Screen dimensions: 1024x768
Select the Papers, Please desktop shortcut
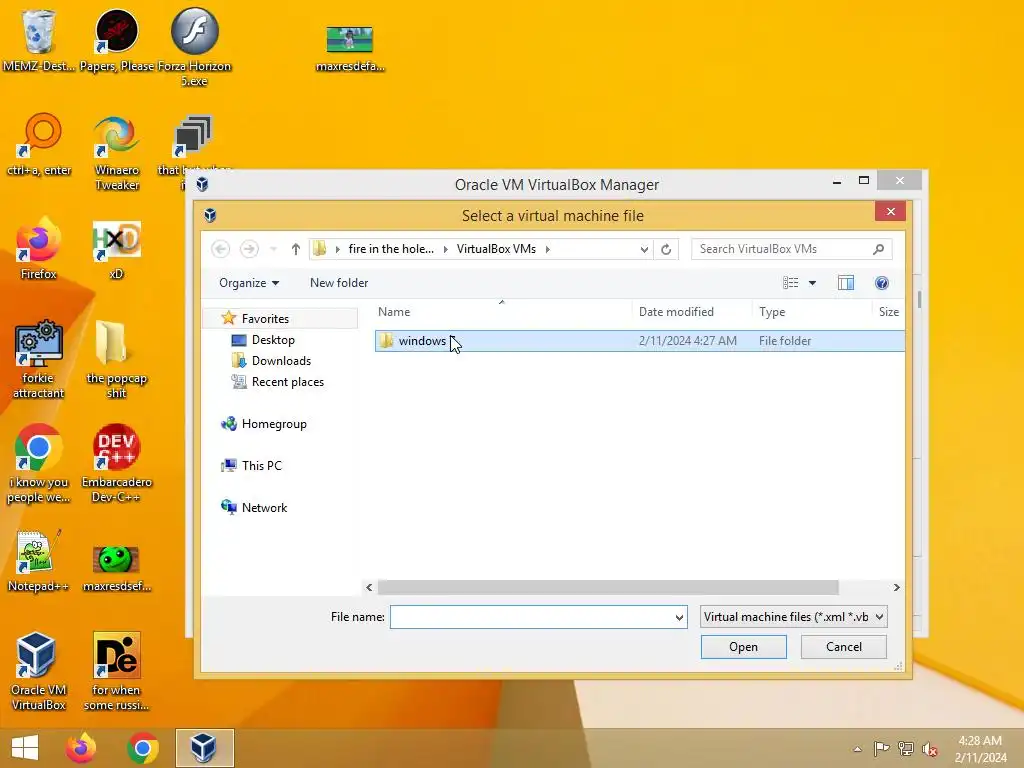point(117,39)
